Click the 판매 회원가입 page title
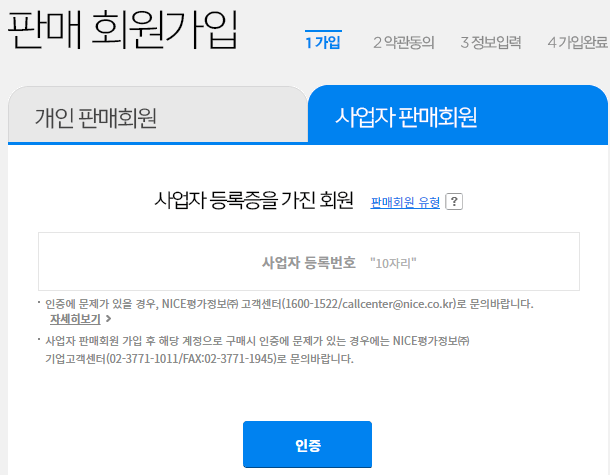Image resolution: width=610 pixels, height=475 pixels. 122,30
